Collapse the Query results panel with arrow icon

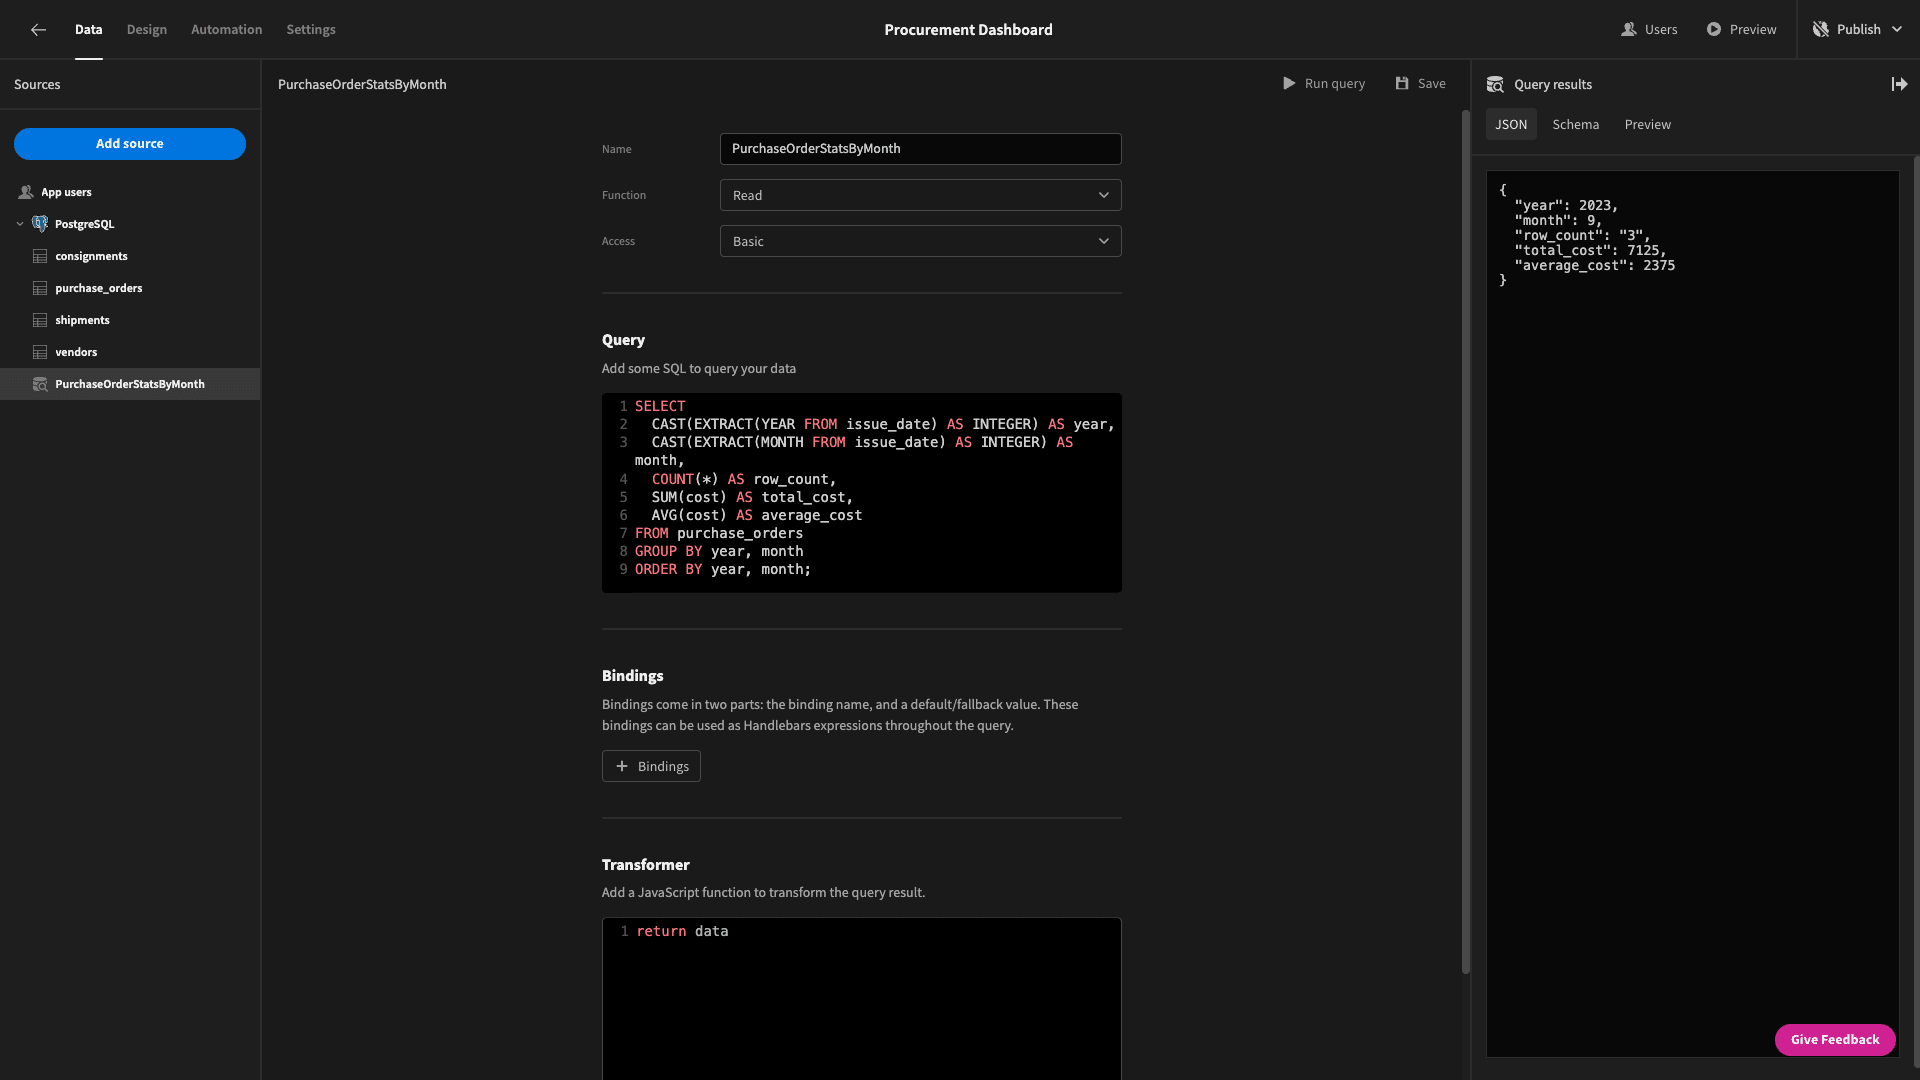1899,85
